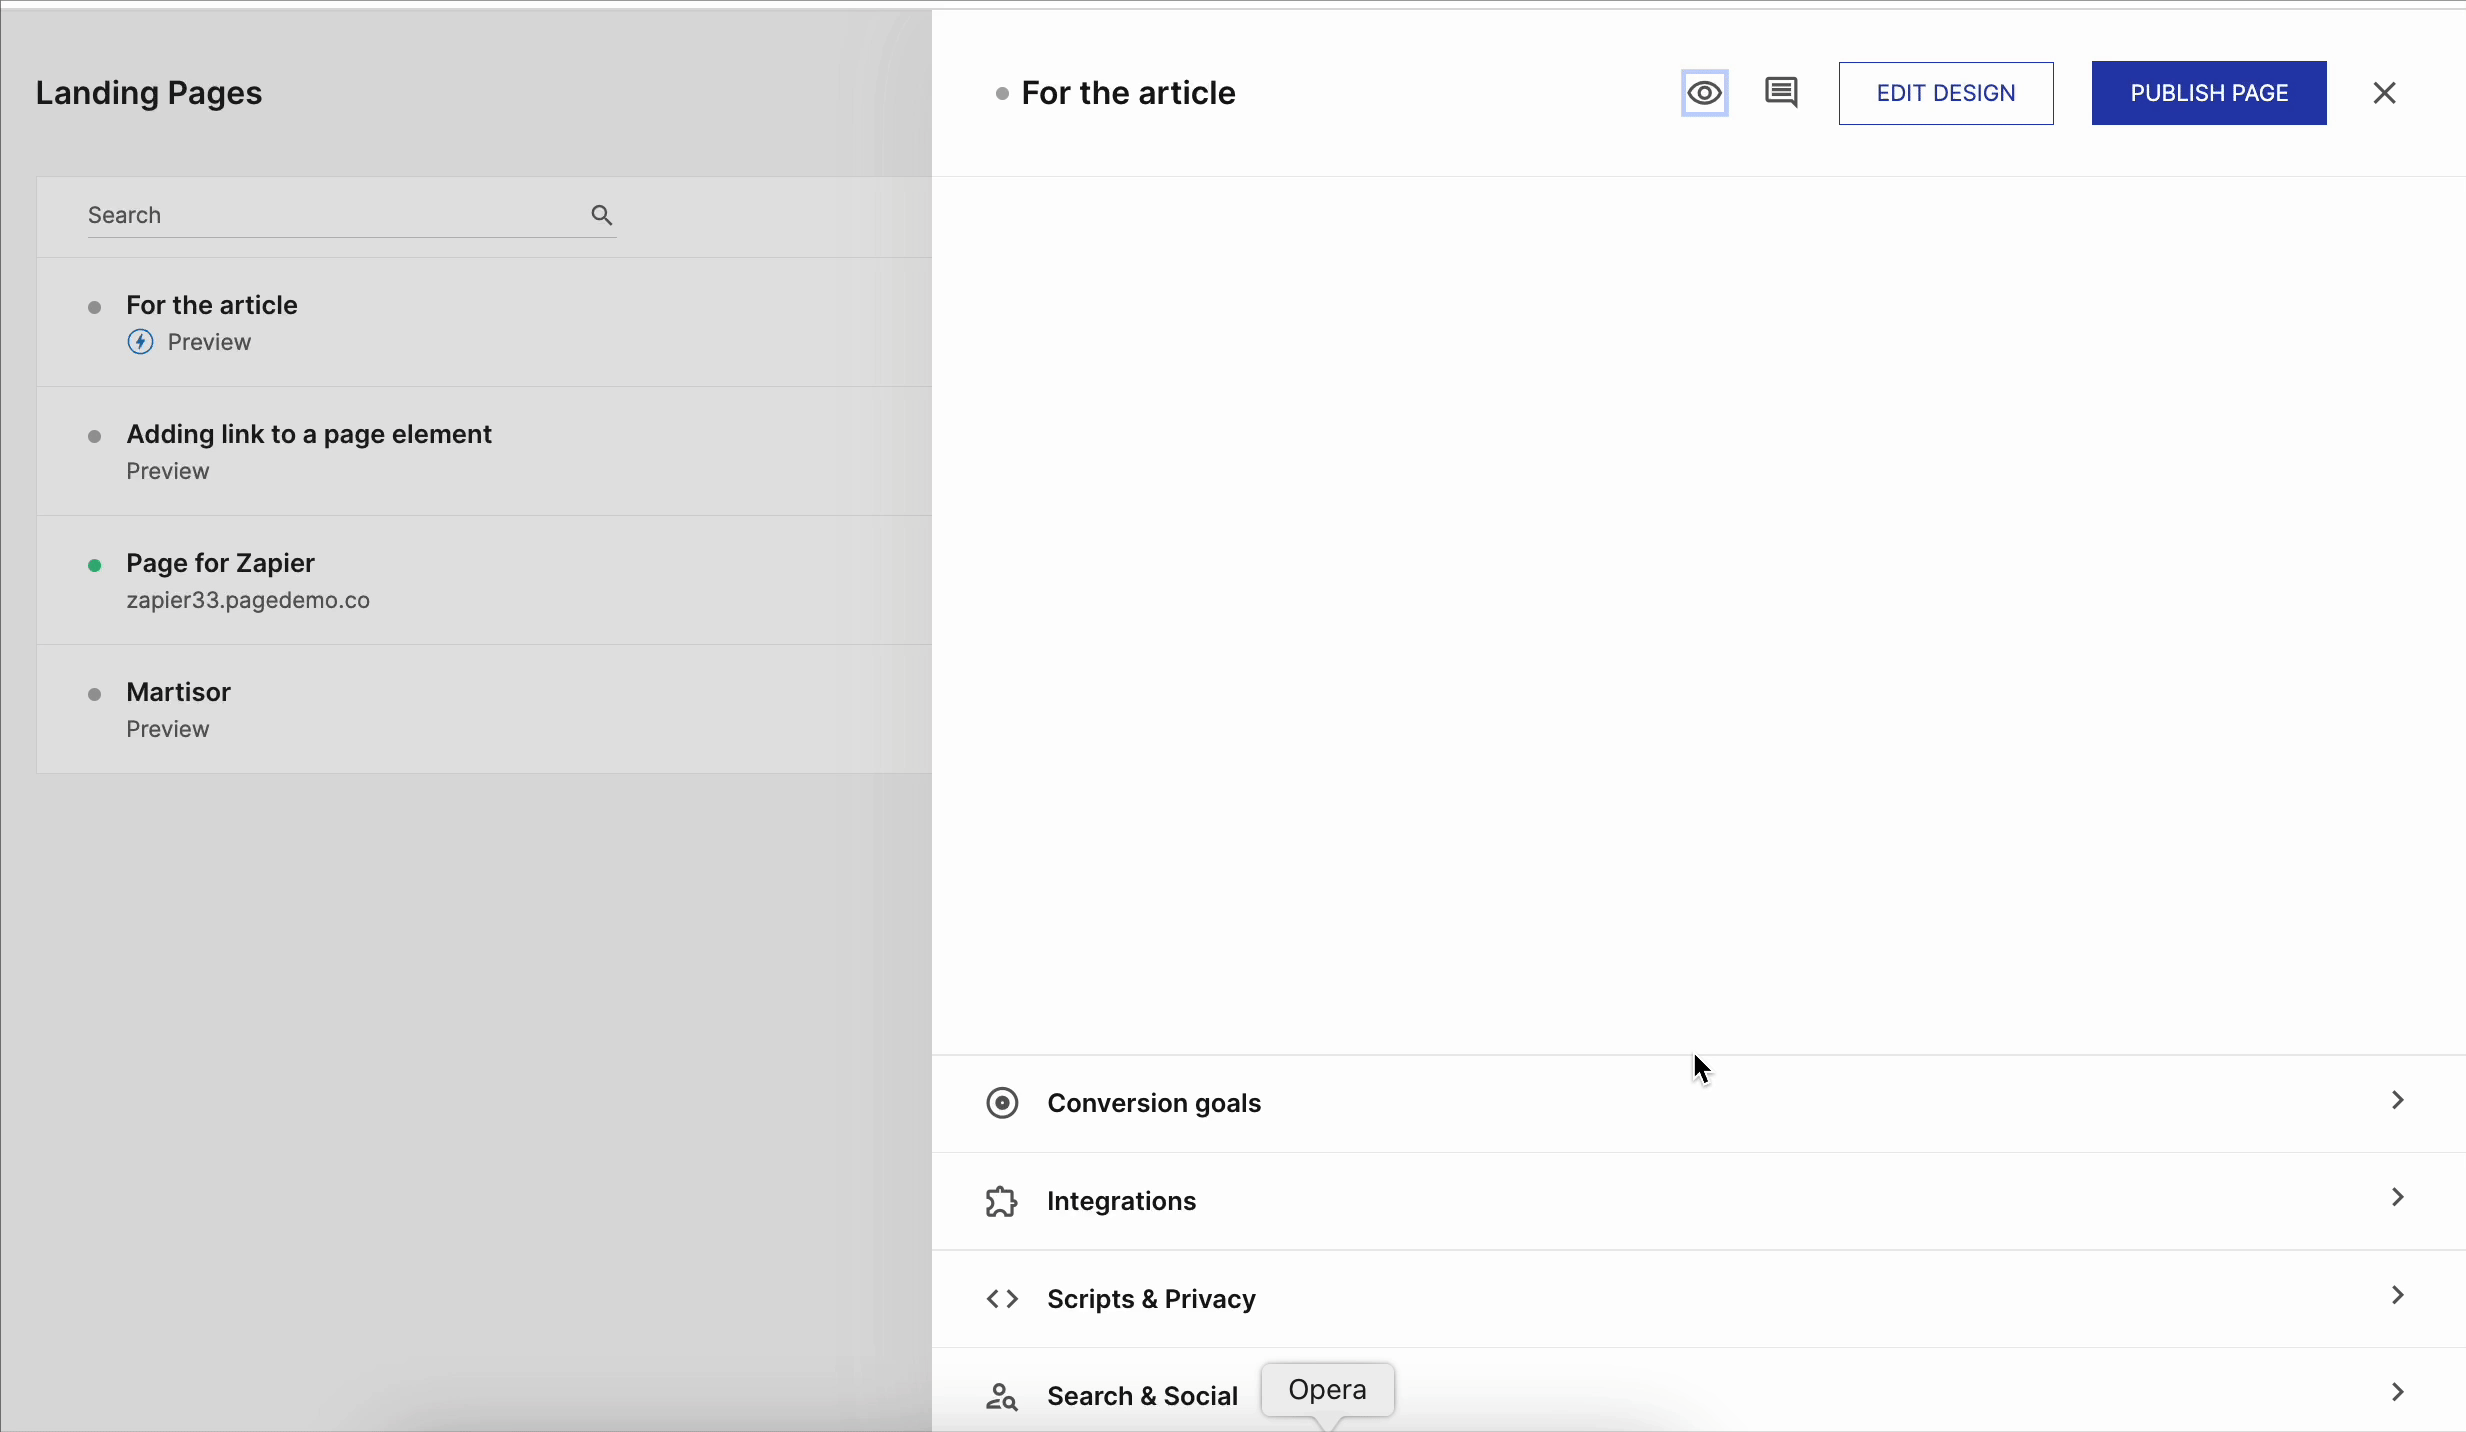This screenshot has height=1432, width=2466.
Task: Click Preview under 'Adding link to a page element'
Action: [x=167, y=471]
